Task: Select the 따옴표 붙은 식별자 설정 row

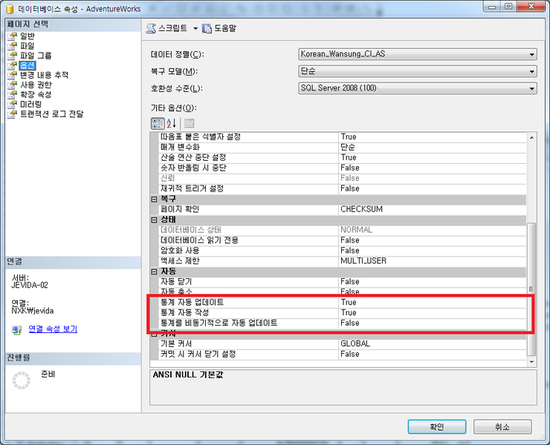Action: coord(342,137)
